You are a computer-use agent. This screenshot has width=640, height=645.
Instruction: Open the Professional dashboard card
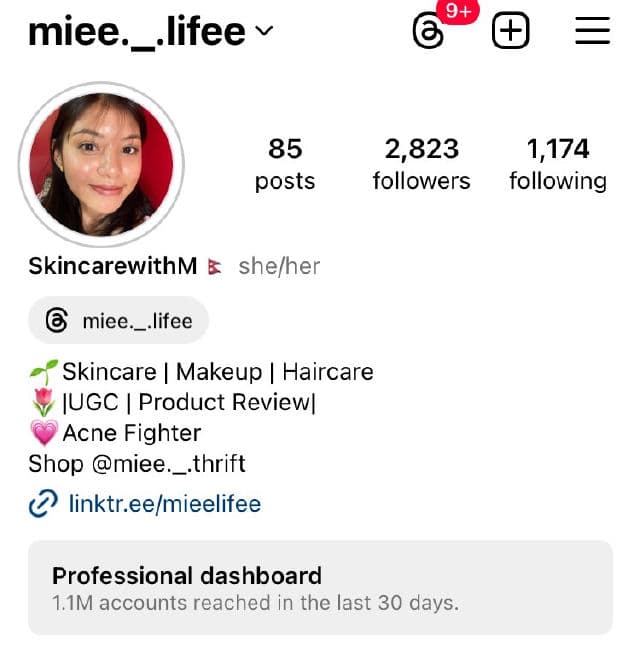pos(320,588)
